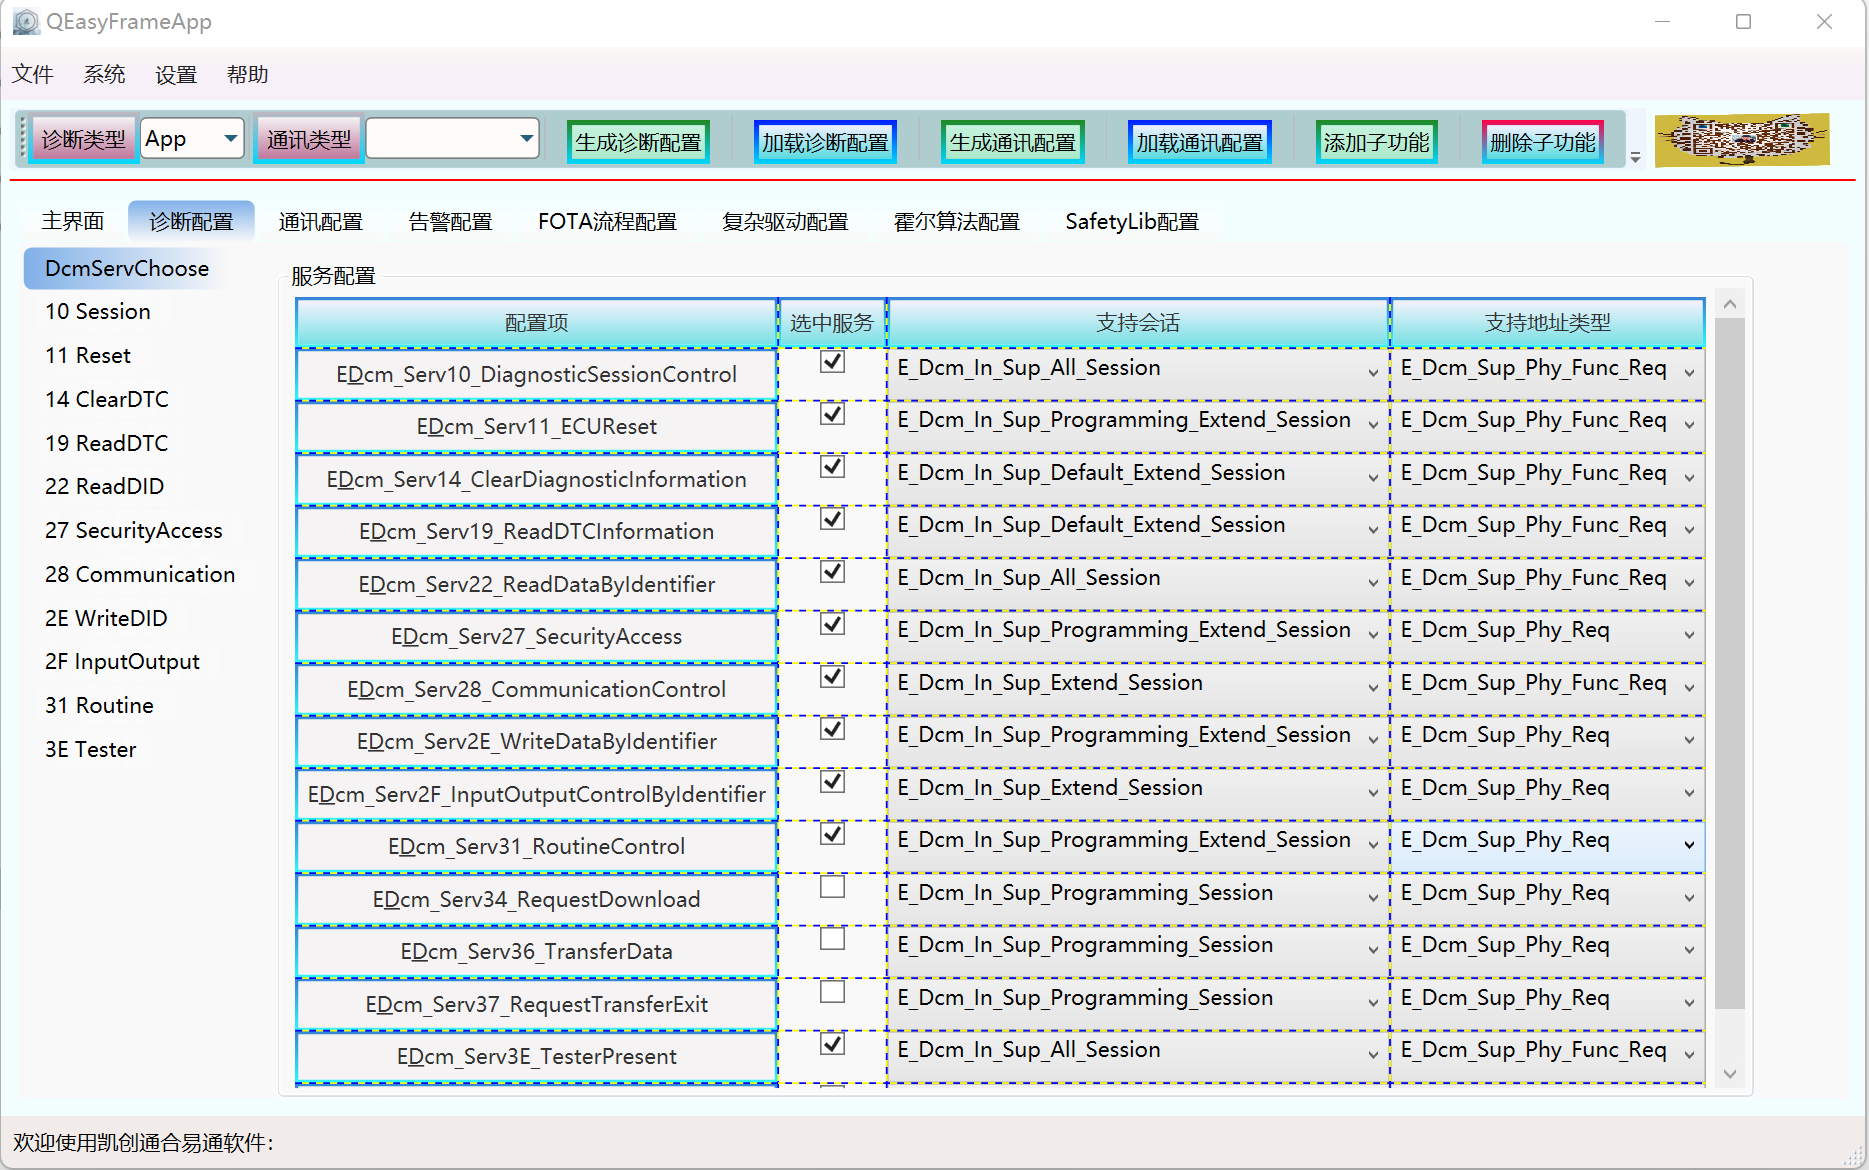The height and width of the screenshot is (1170, 1869).
Task: Click the logo image in toolbar
Action: pyautogui.click(x=1742, y=139)
